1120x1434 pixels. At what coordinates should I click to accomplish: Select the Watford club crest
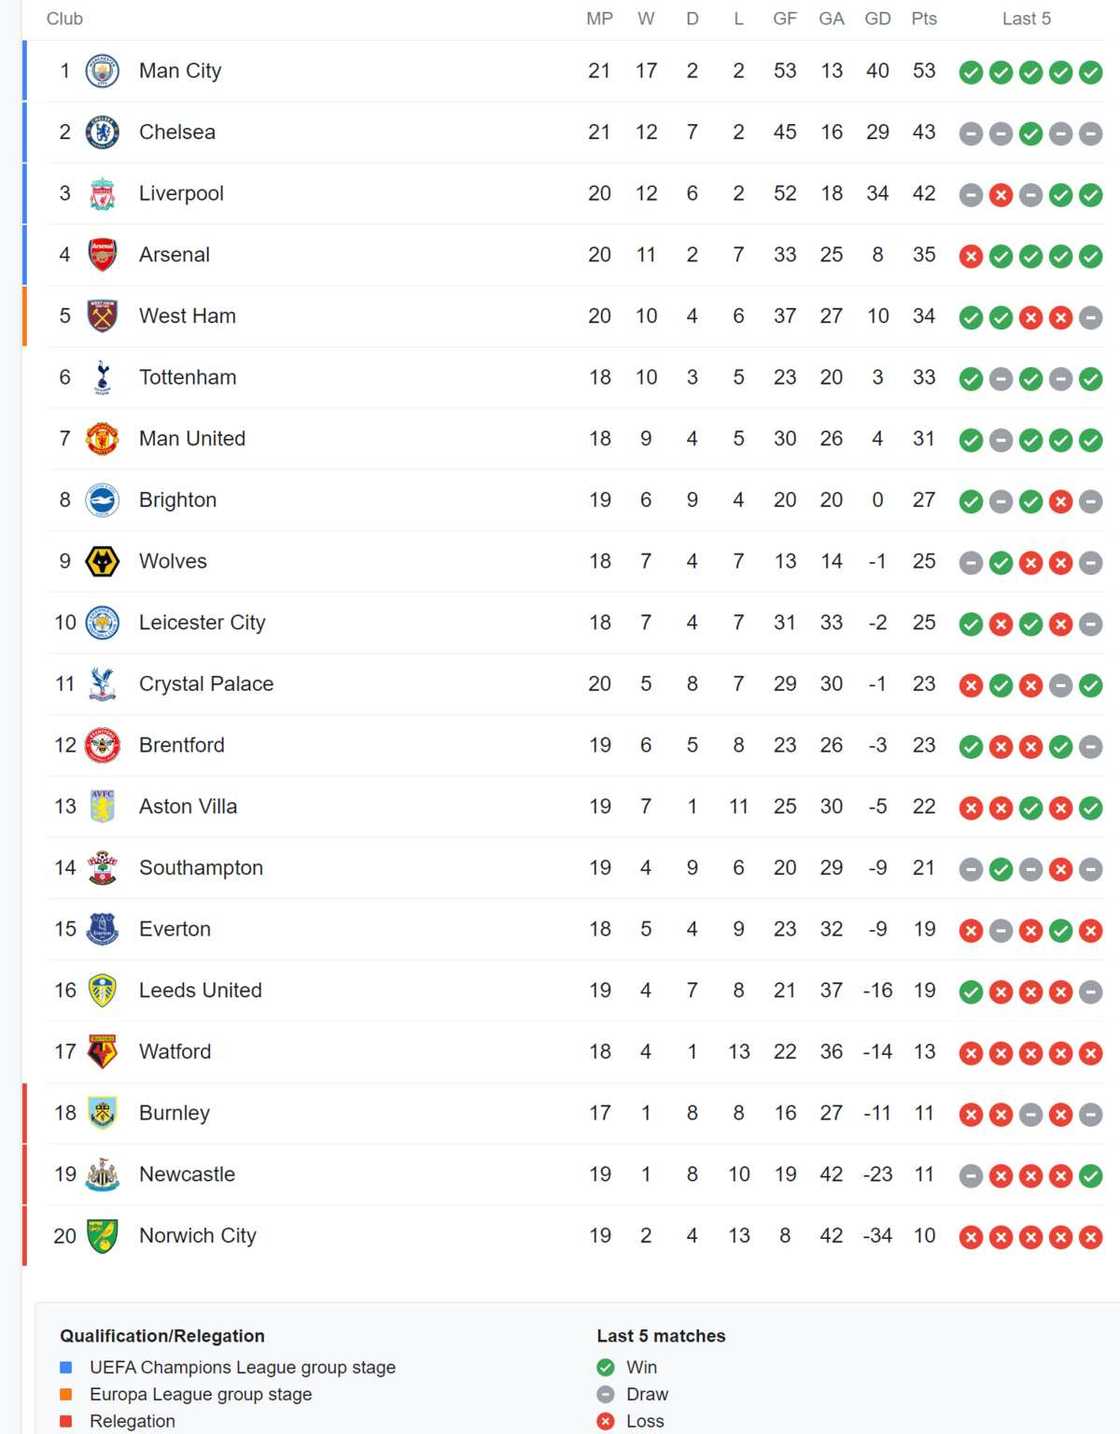point(102,1052)
